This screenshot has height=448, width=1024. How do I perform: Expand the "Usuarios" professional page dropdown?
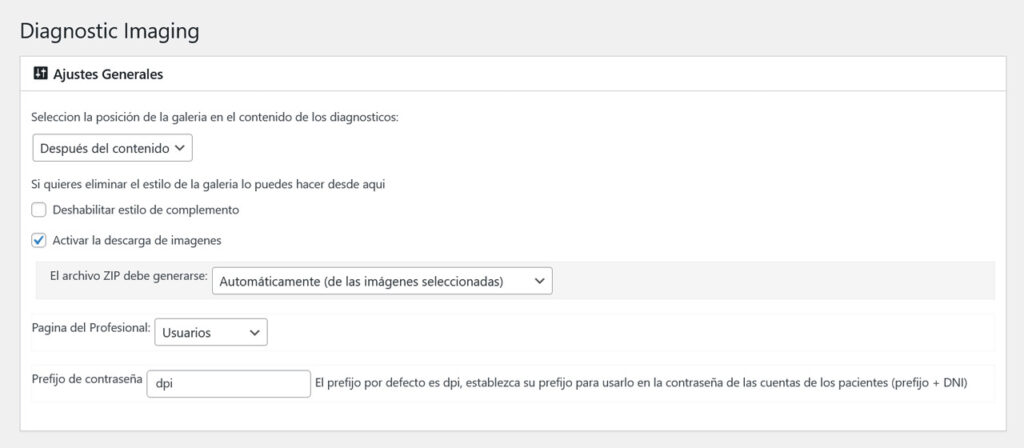click(211, 332)
